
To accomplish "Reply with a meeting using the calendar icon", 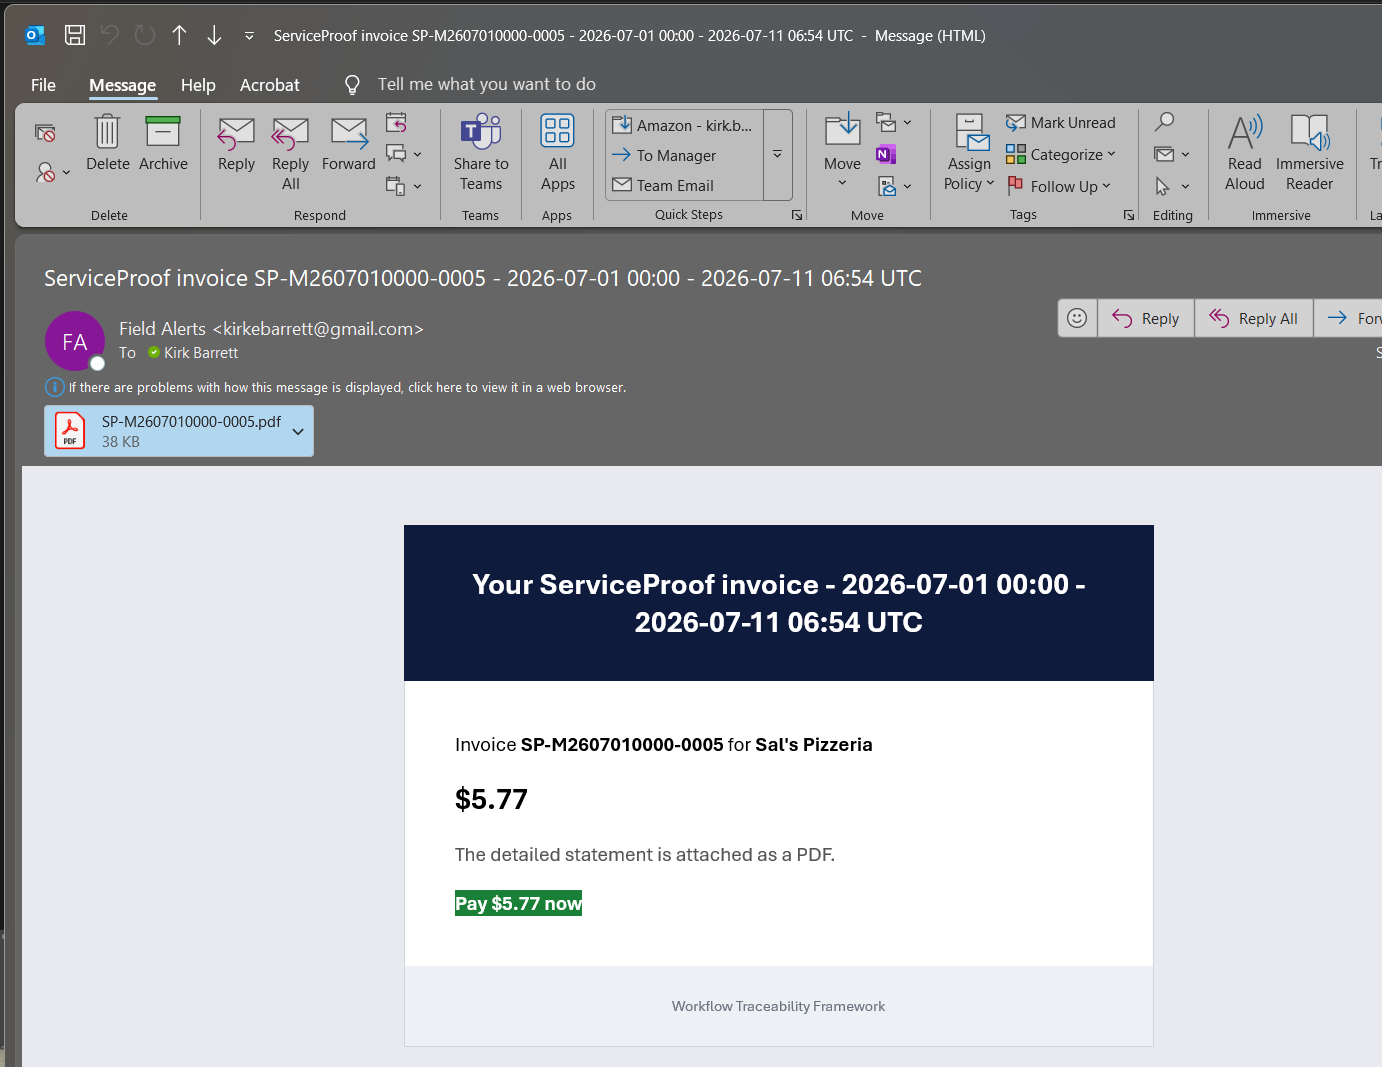I will point(396,123).
